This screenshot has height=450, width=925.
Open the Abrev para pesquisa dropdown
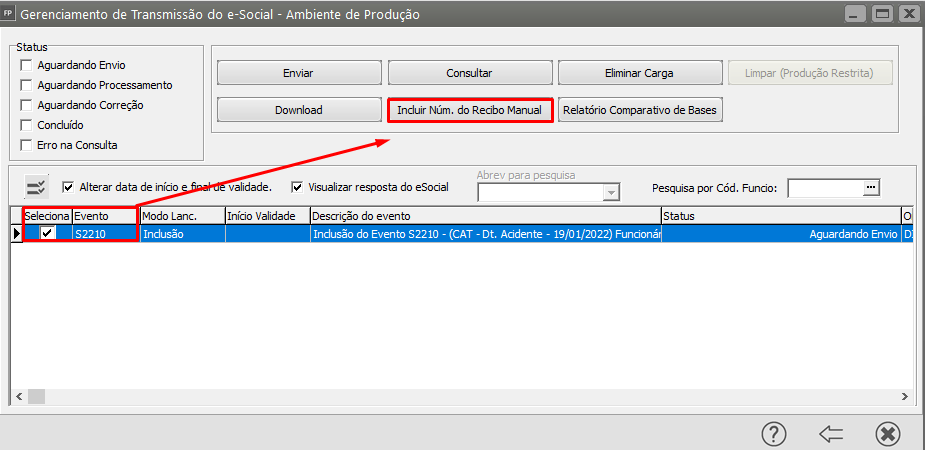pos(611,192)
